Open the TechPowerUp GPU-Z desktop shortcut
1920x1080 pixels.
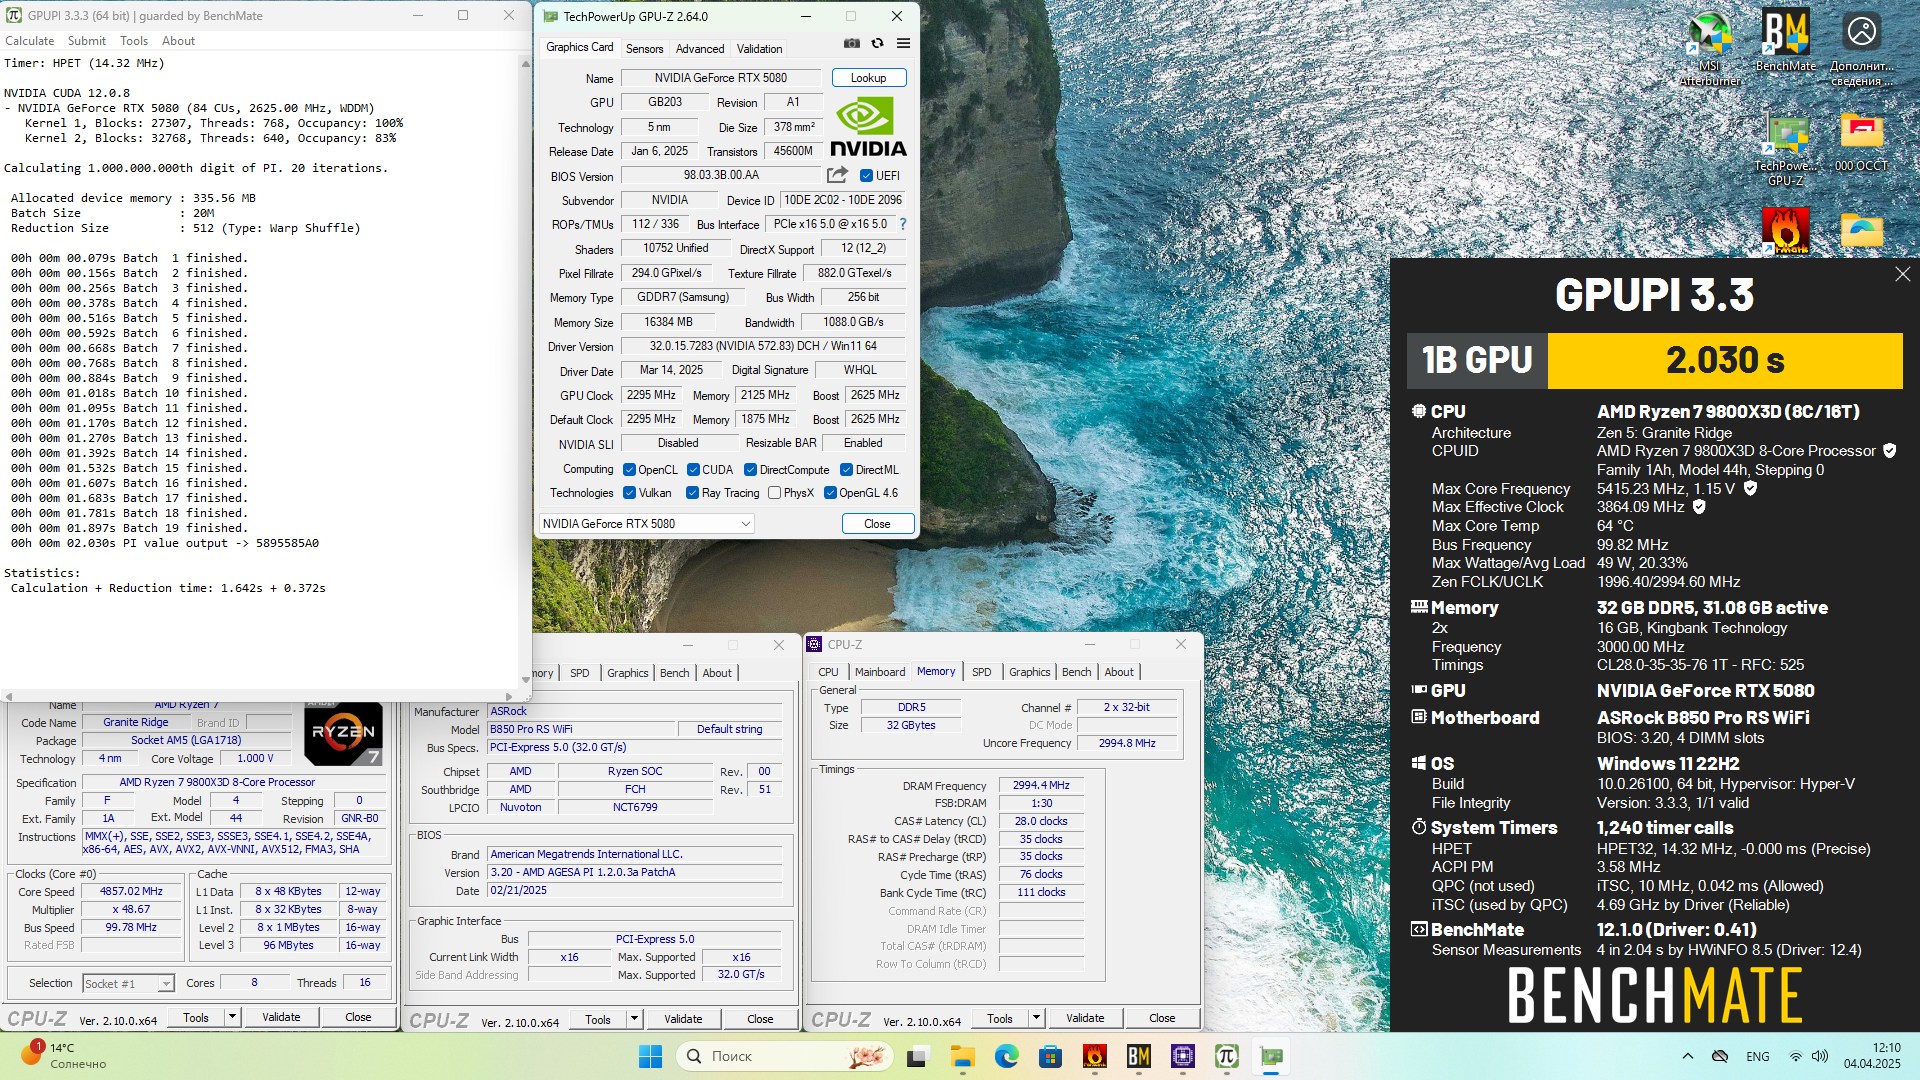(1786, 150)
